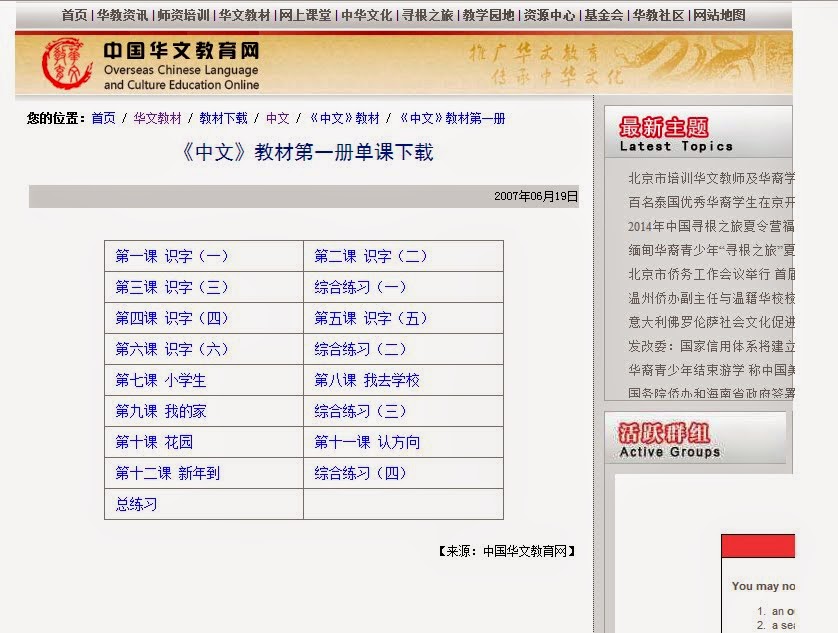Open topic 意大利佛罗伦萨社会文化促进

(711, 322)
